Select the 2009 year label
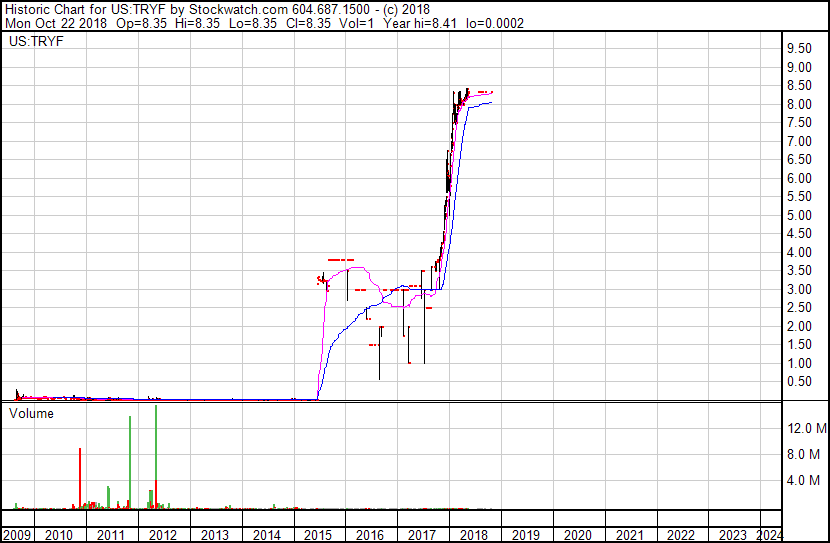The height and width of the screenshot is (543, 830). (17, 535)
